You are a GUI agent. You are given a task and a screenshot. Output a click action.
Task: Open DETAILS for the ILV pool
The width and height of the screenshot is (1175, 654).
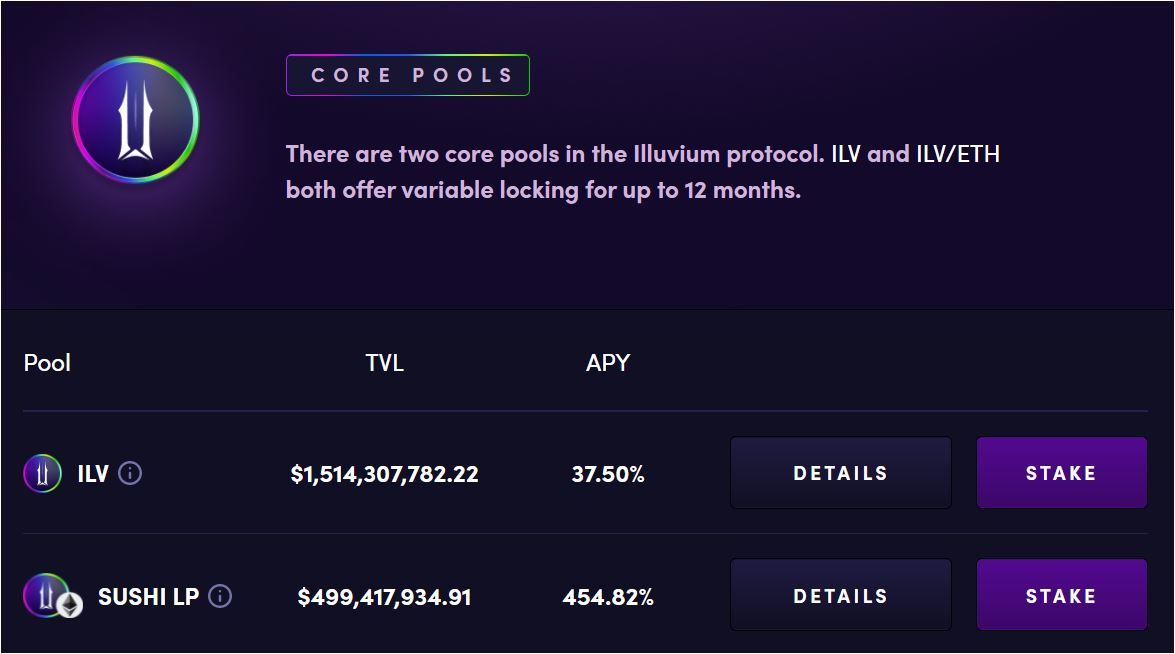(x=840, y=473)
